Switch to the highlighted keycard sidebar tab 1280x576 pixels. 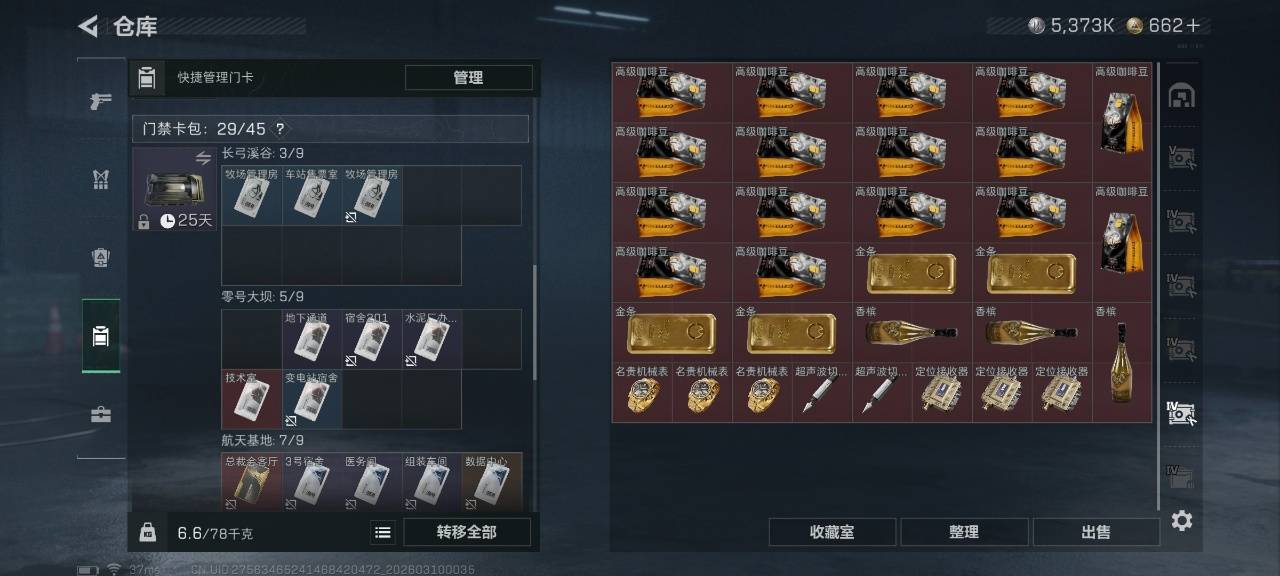101,336
